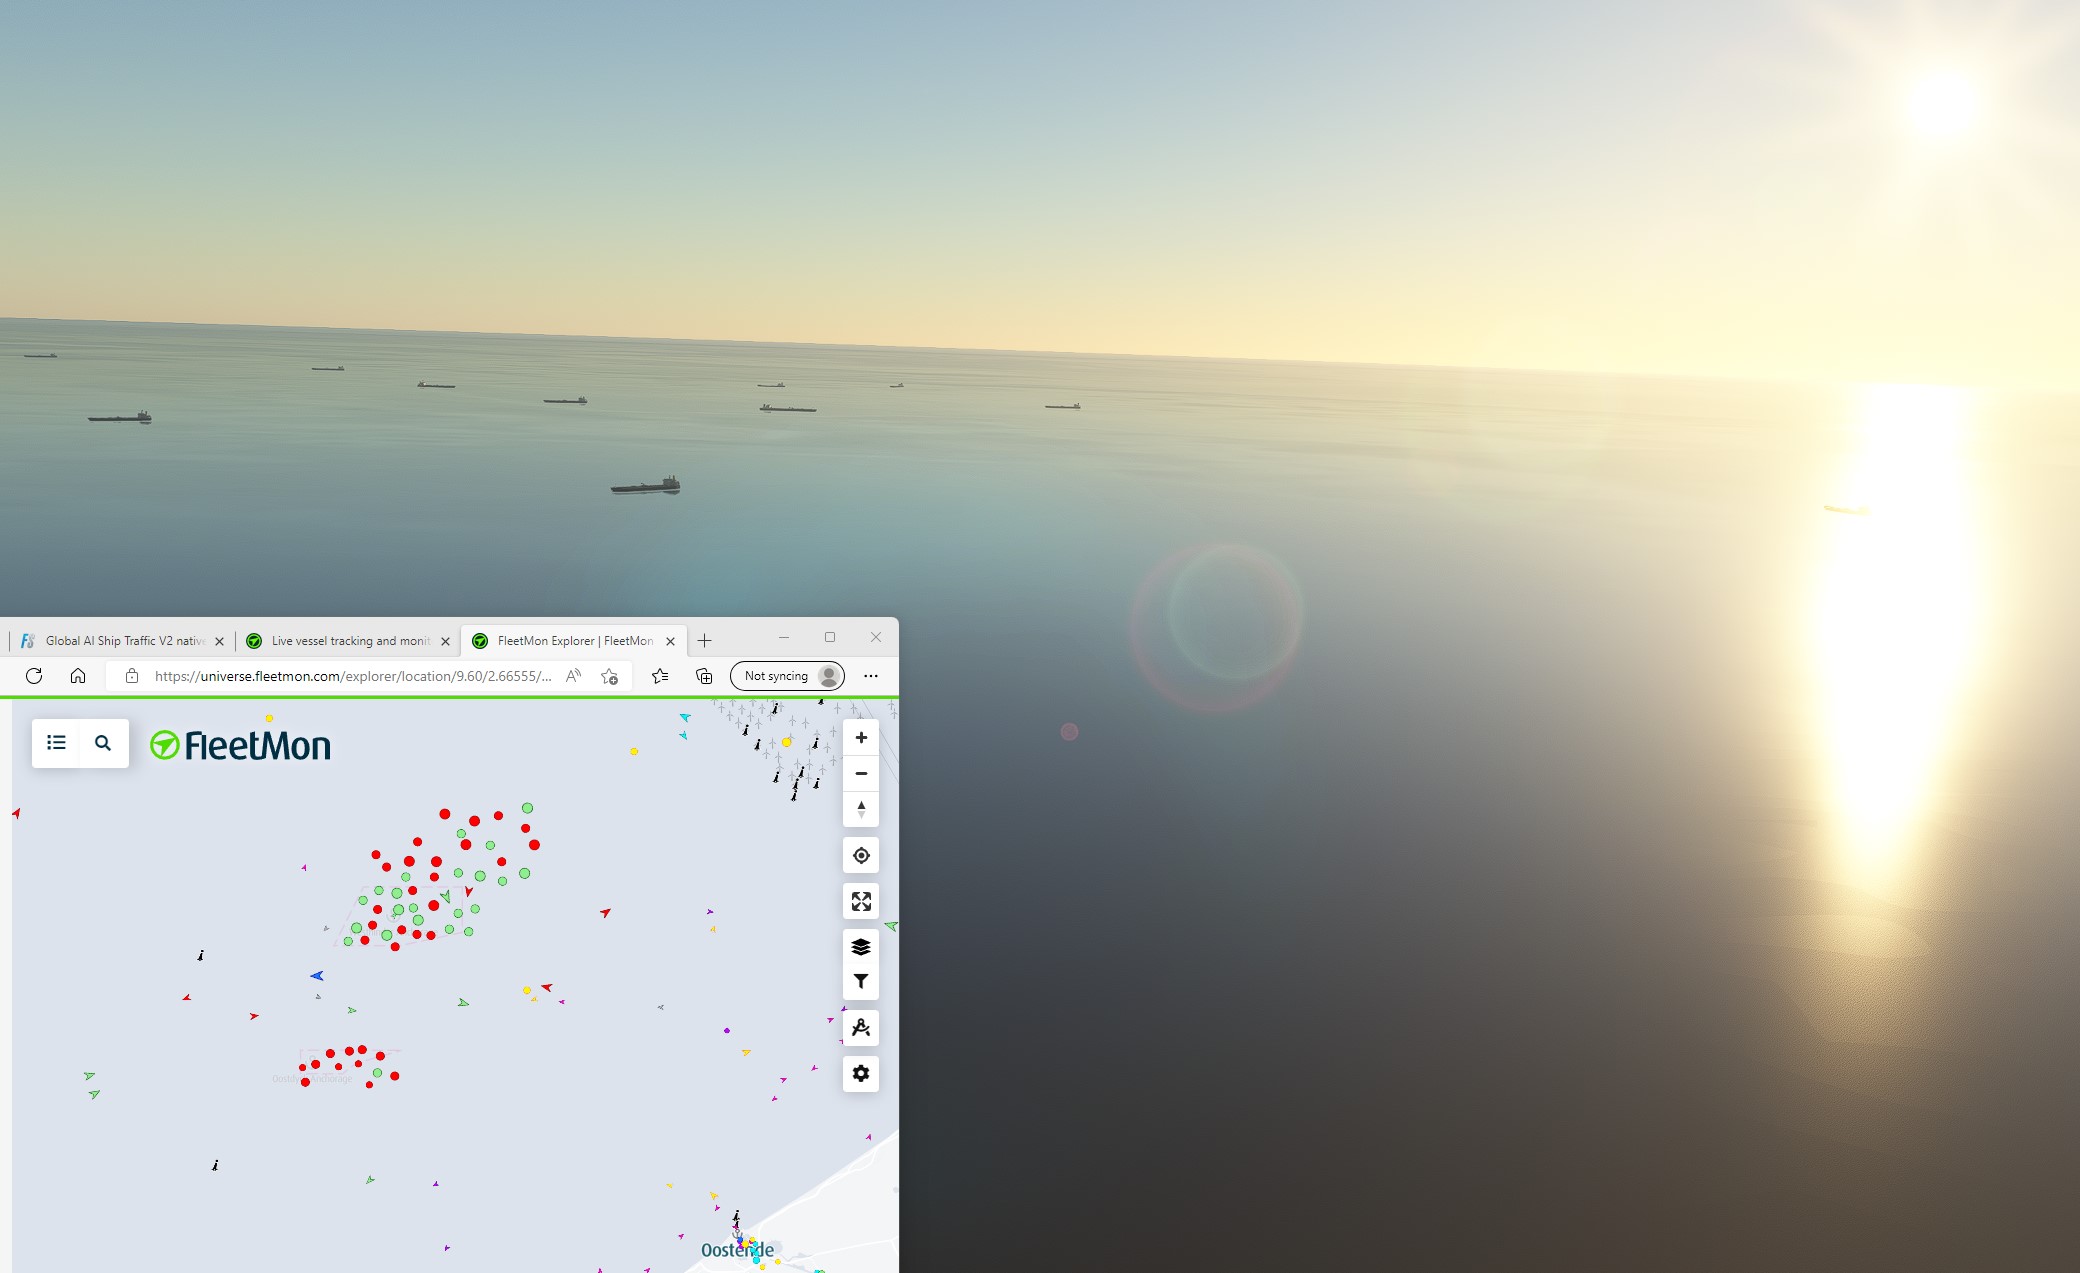This screenshot has width=2080, height=1273.
Task: Activate the distance measuring tool
Action: click(x=861, y=1028)
